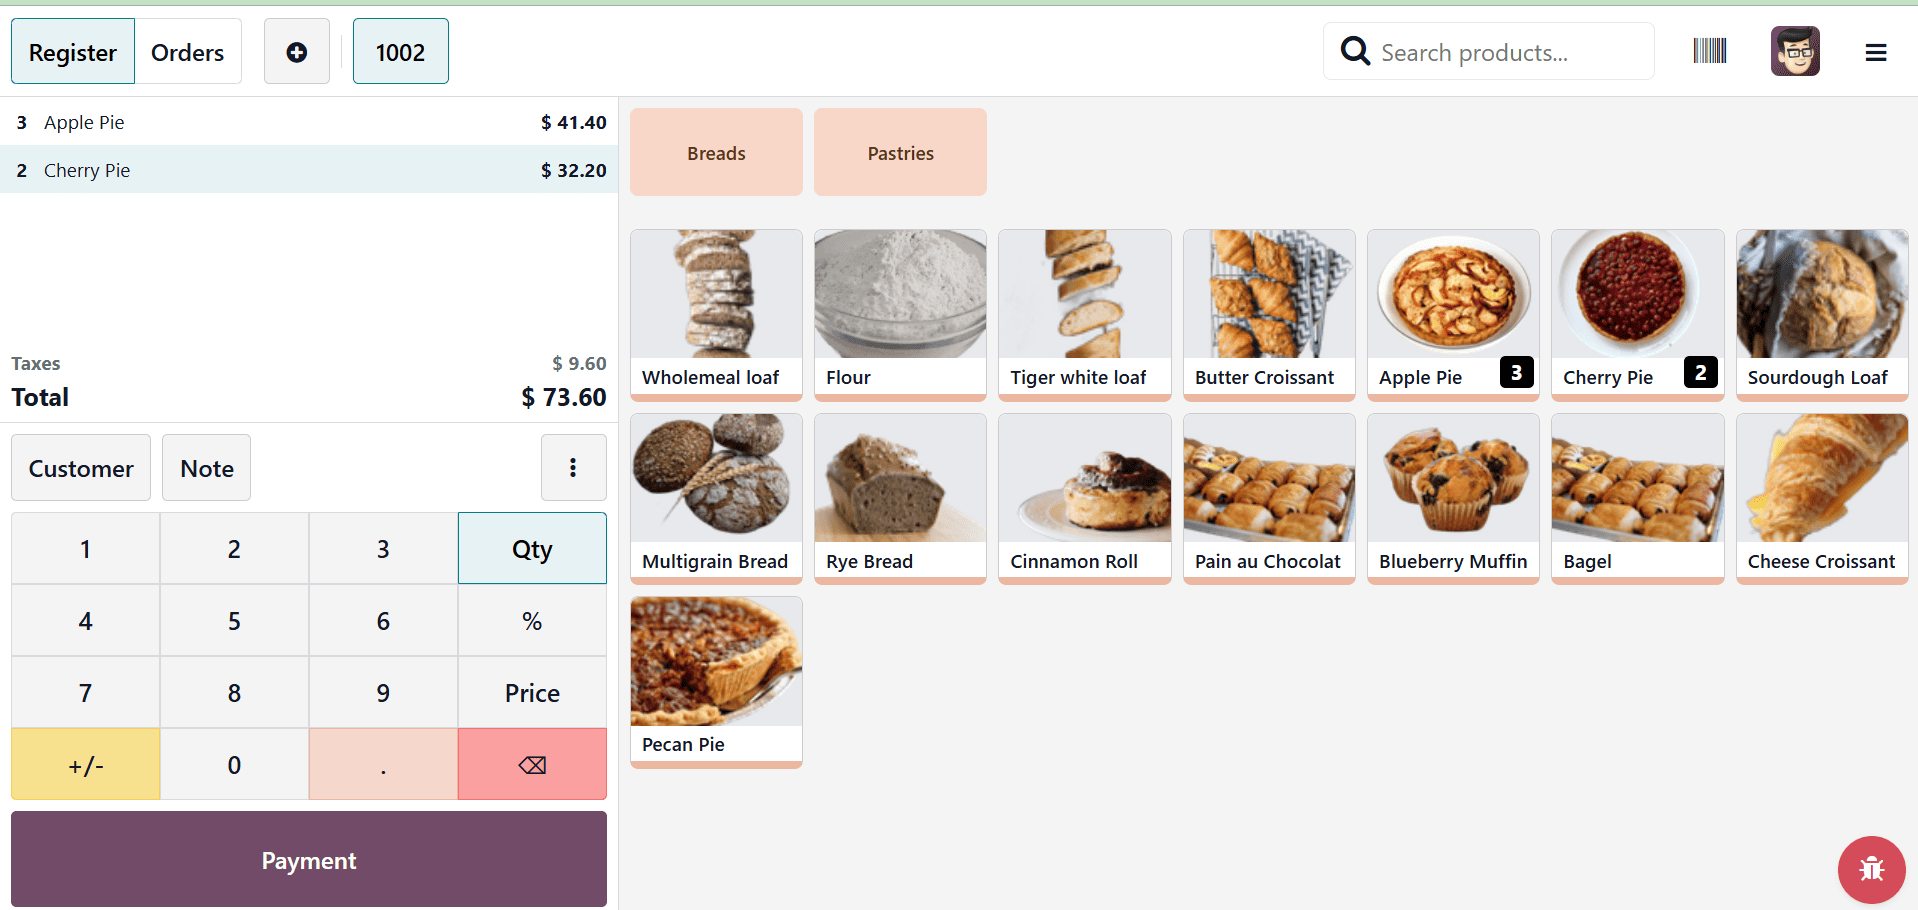
Task: Click the search magnifier icon
Action: [1355, 50]
